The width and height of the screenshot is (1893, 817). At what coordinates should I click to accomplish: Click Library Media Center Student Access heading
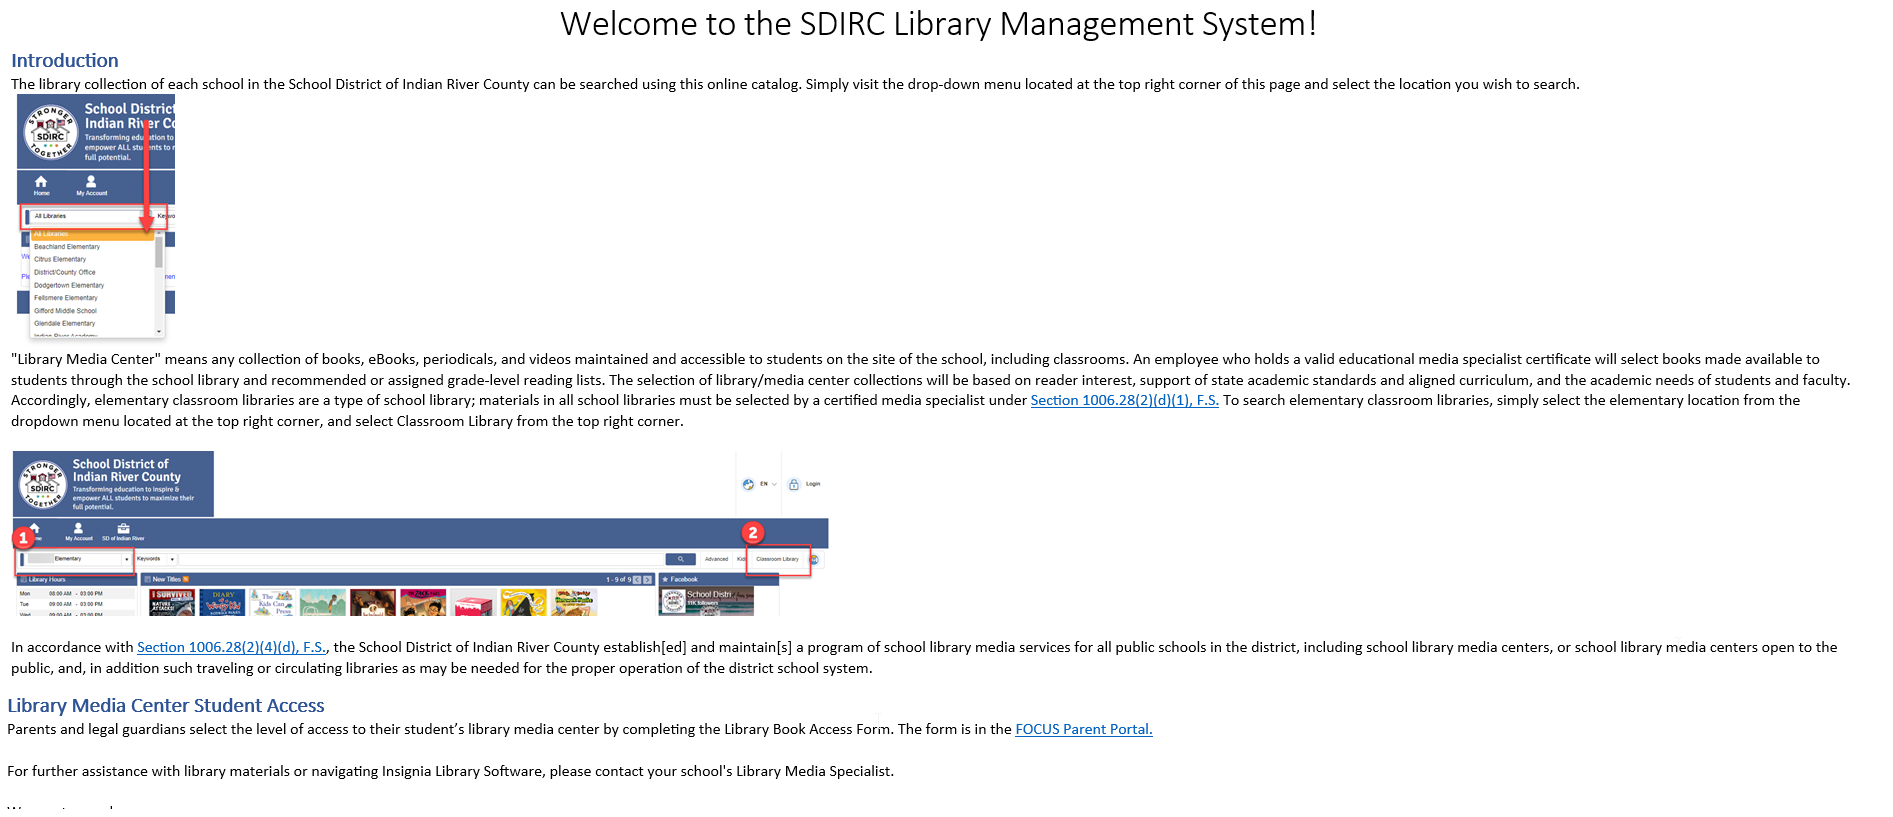(x=166, y=706)
